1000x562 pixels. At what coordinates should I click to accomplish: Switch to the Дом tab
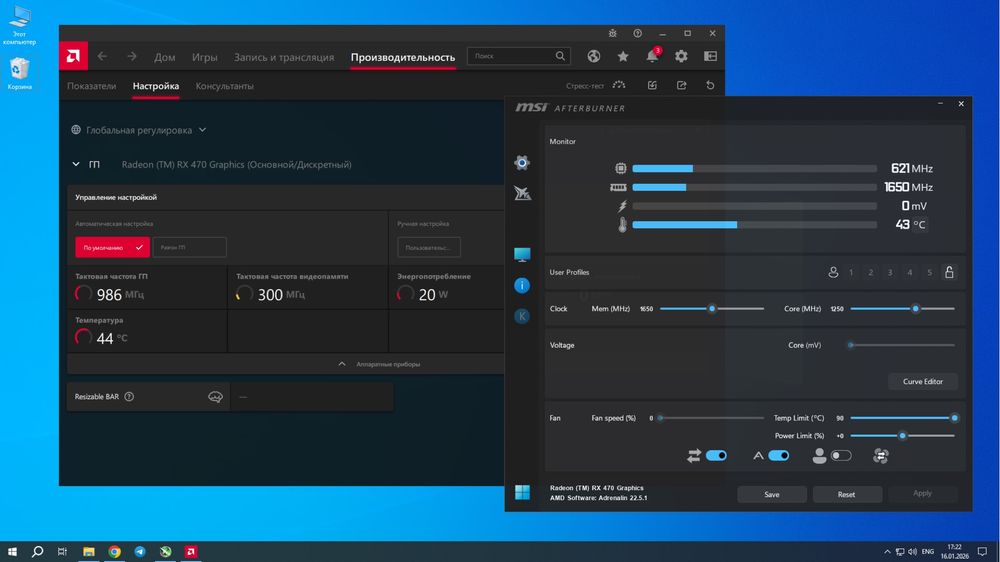coord(165,57)
